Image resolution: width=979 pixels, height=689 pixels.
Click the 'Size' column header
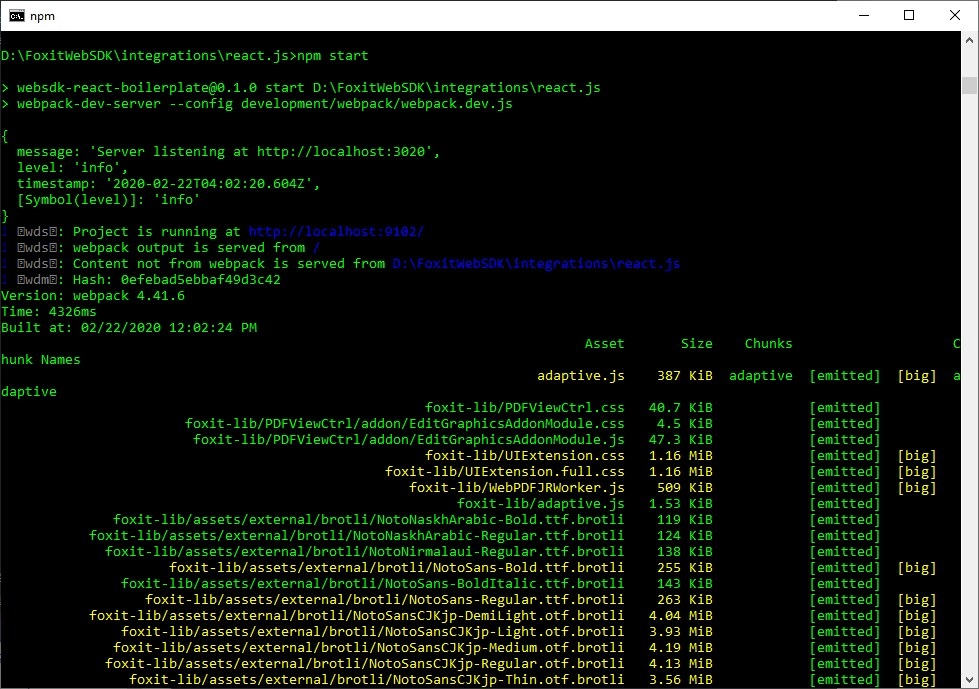coord(697,344)
